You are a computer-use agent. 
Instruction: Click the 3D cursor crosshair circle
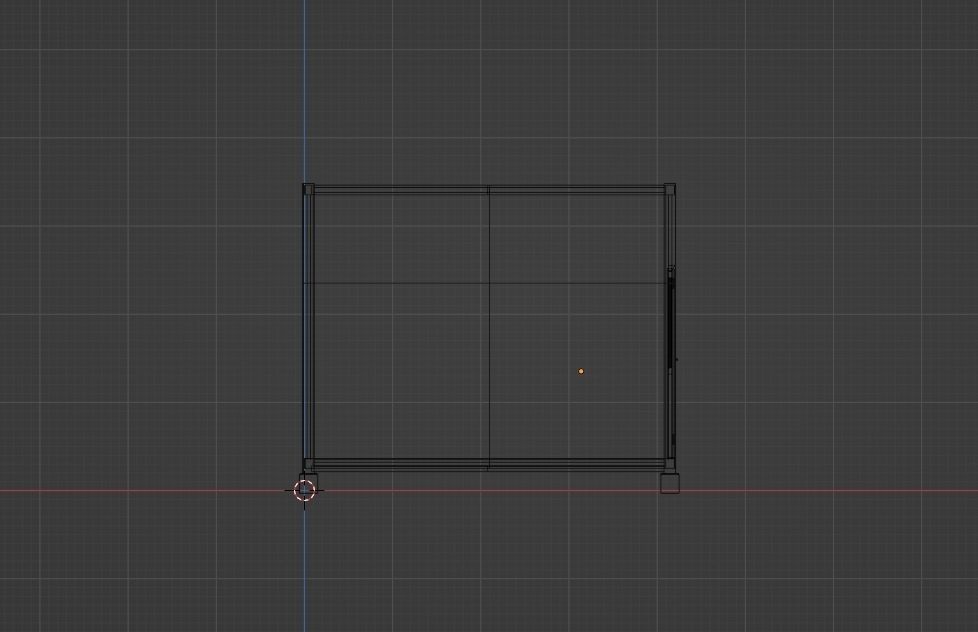304,490
